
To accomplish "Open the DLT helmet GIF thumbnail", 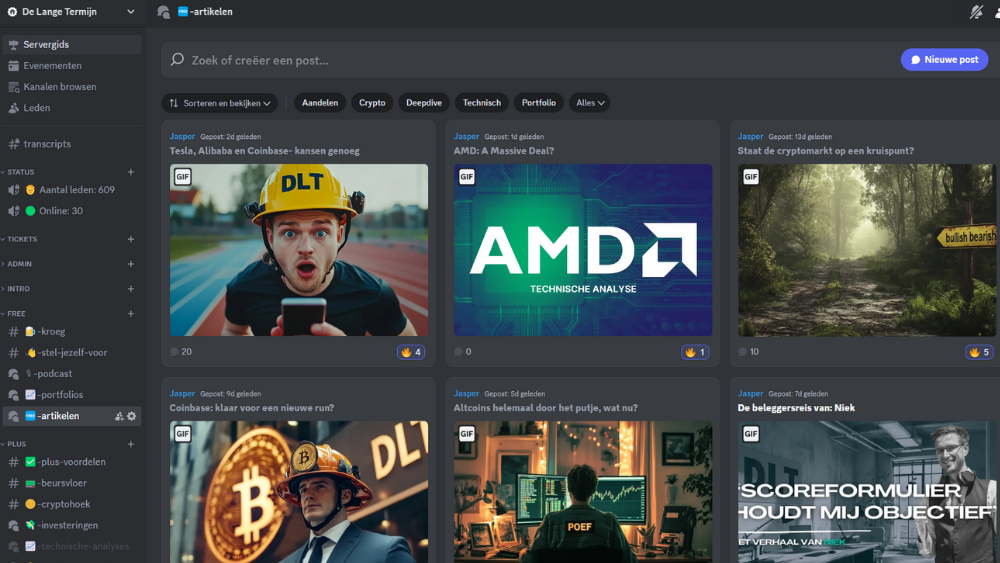I will [x=299, y=250].
